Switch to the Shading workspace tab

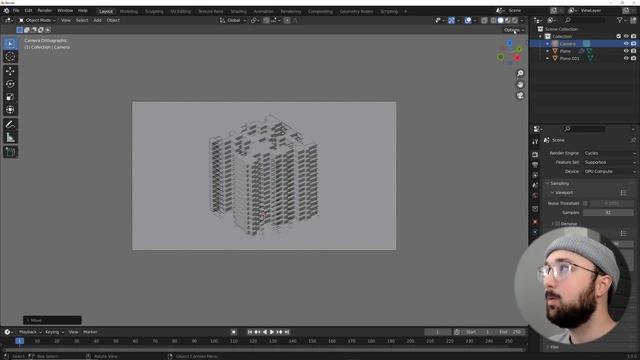point(238,11)
